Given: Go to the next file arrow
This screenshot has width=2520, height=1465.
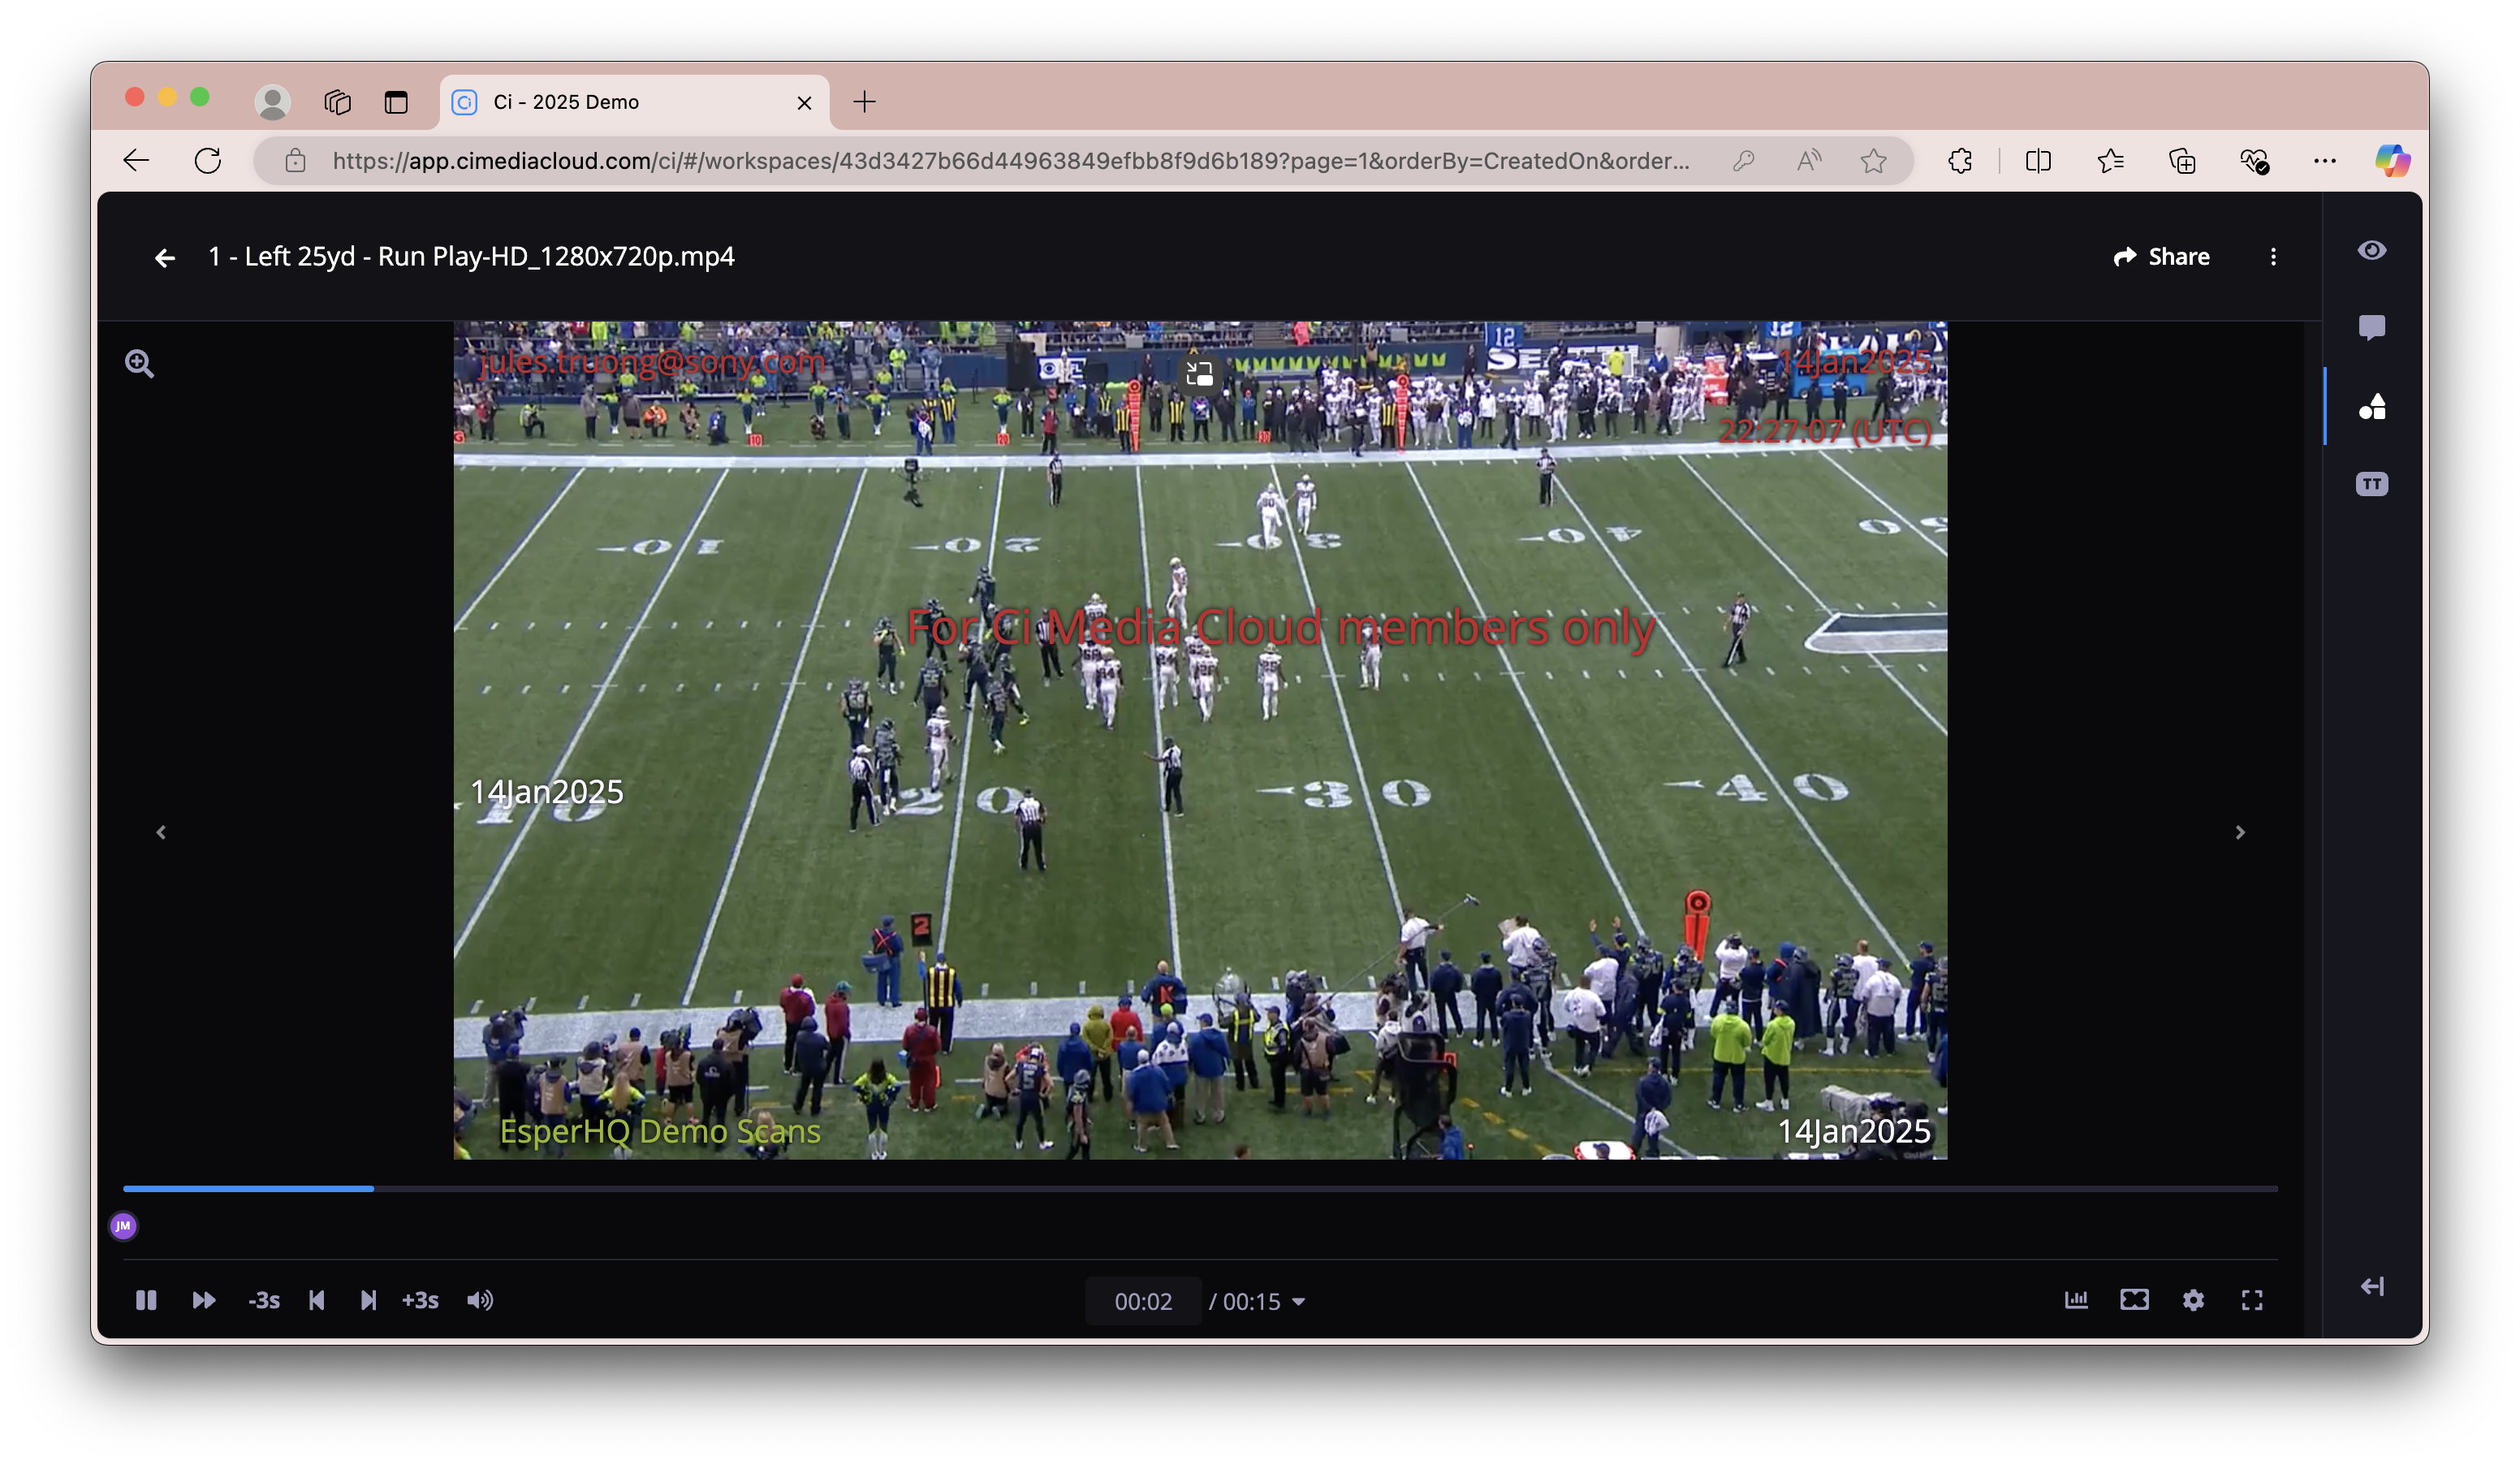Looking at the screenshot, I should coord(2240,832).
